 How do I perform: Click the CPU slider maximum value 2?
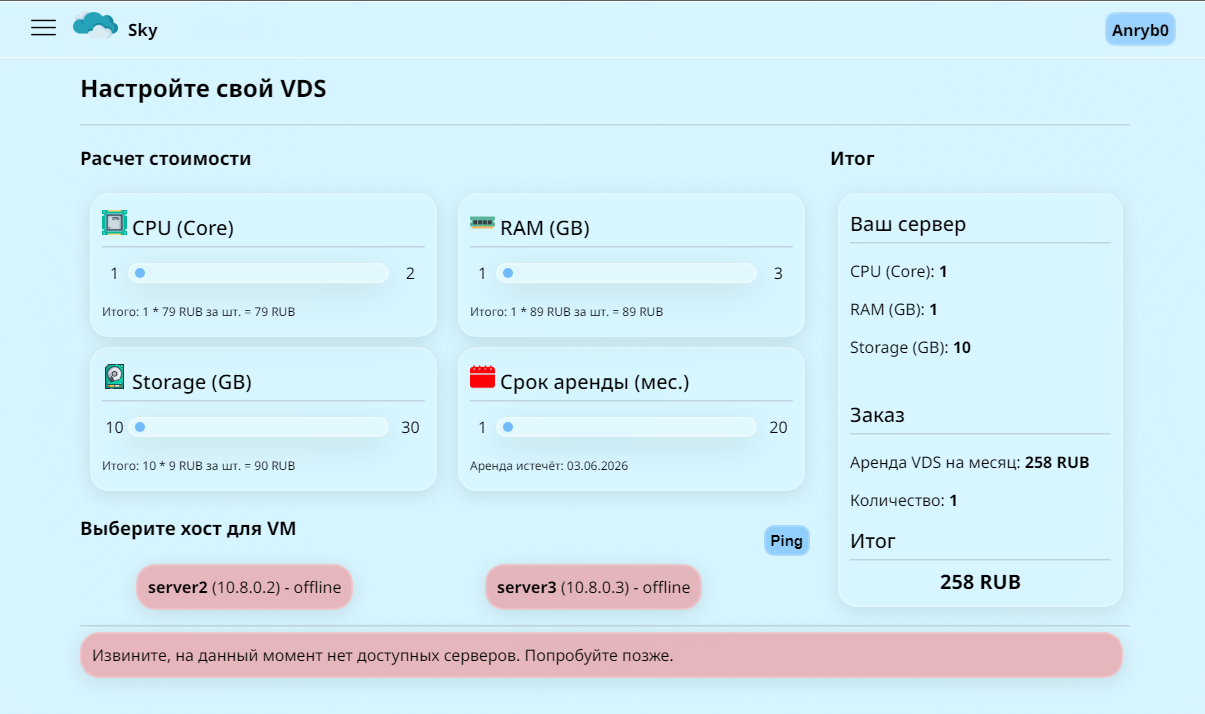[410, 274]
